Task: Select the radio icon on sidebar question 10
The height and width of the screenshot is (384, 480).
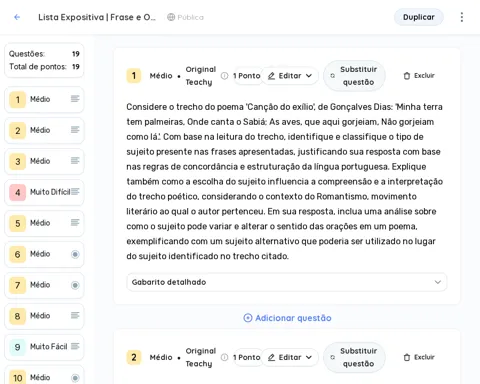Action: [75, 378]
